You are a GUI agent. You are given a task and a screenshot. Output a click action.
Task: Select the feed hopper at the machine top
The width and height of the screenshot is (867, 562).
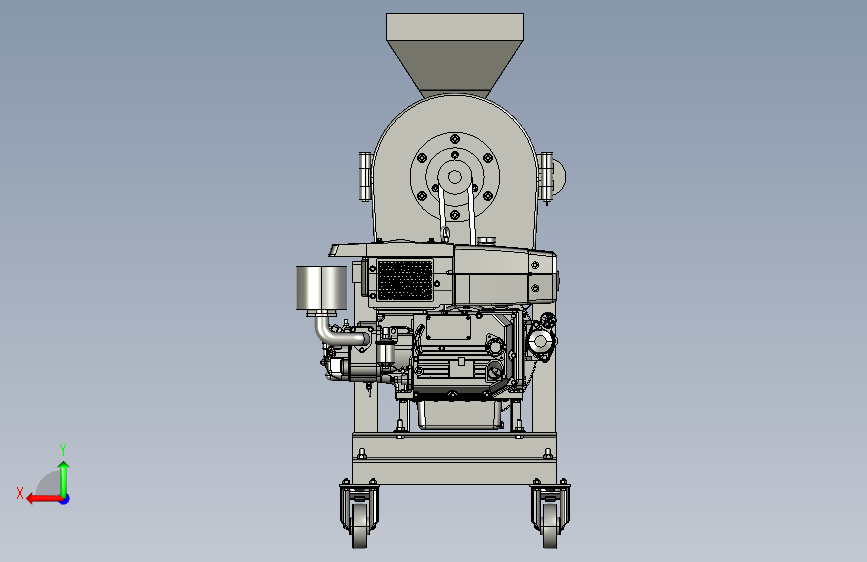pos(455,55)
